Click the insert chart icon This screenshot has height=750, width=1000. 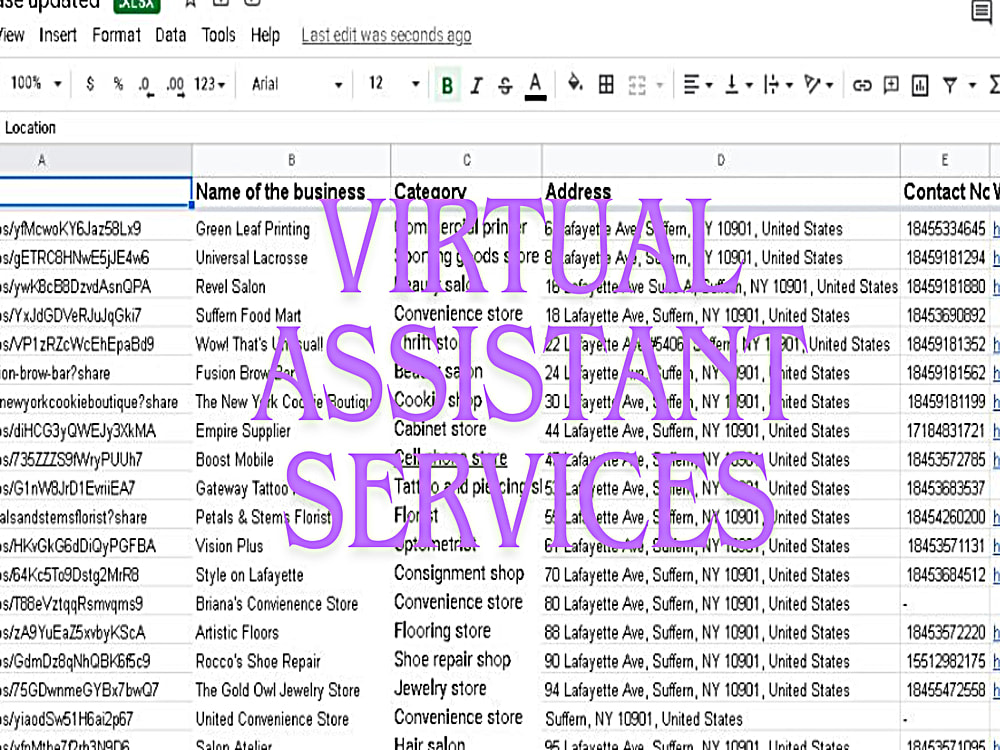coord(920,85)
